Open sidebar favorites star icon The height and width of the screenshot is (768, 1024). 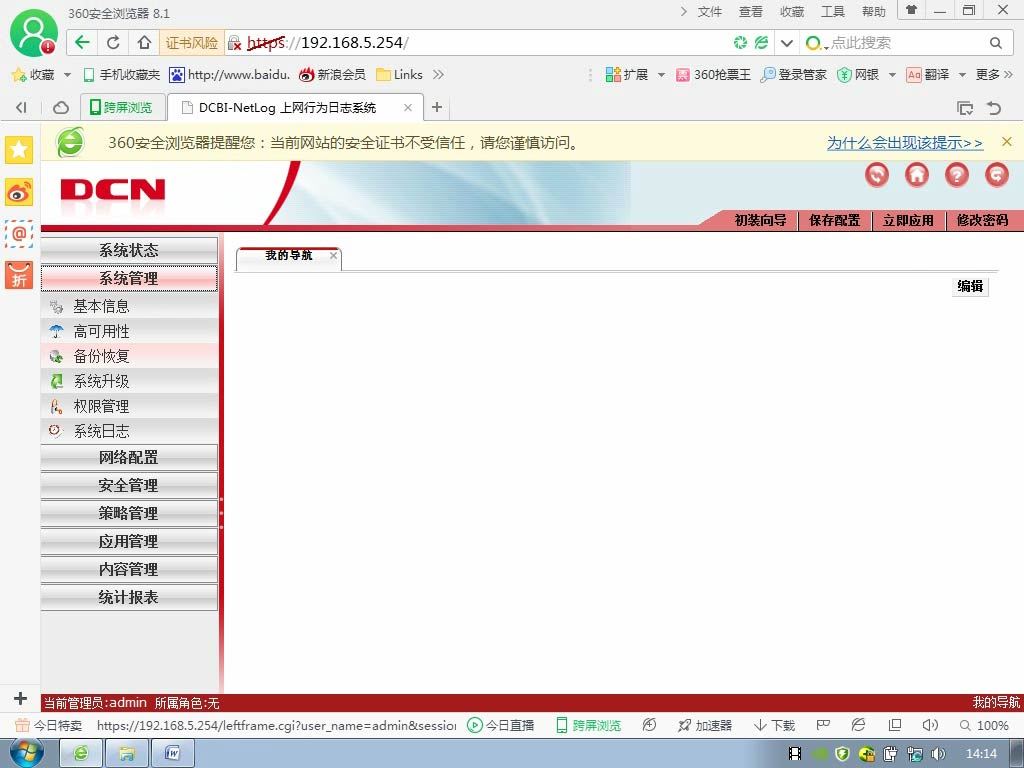point(19,150)
